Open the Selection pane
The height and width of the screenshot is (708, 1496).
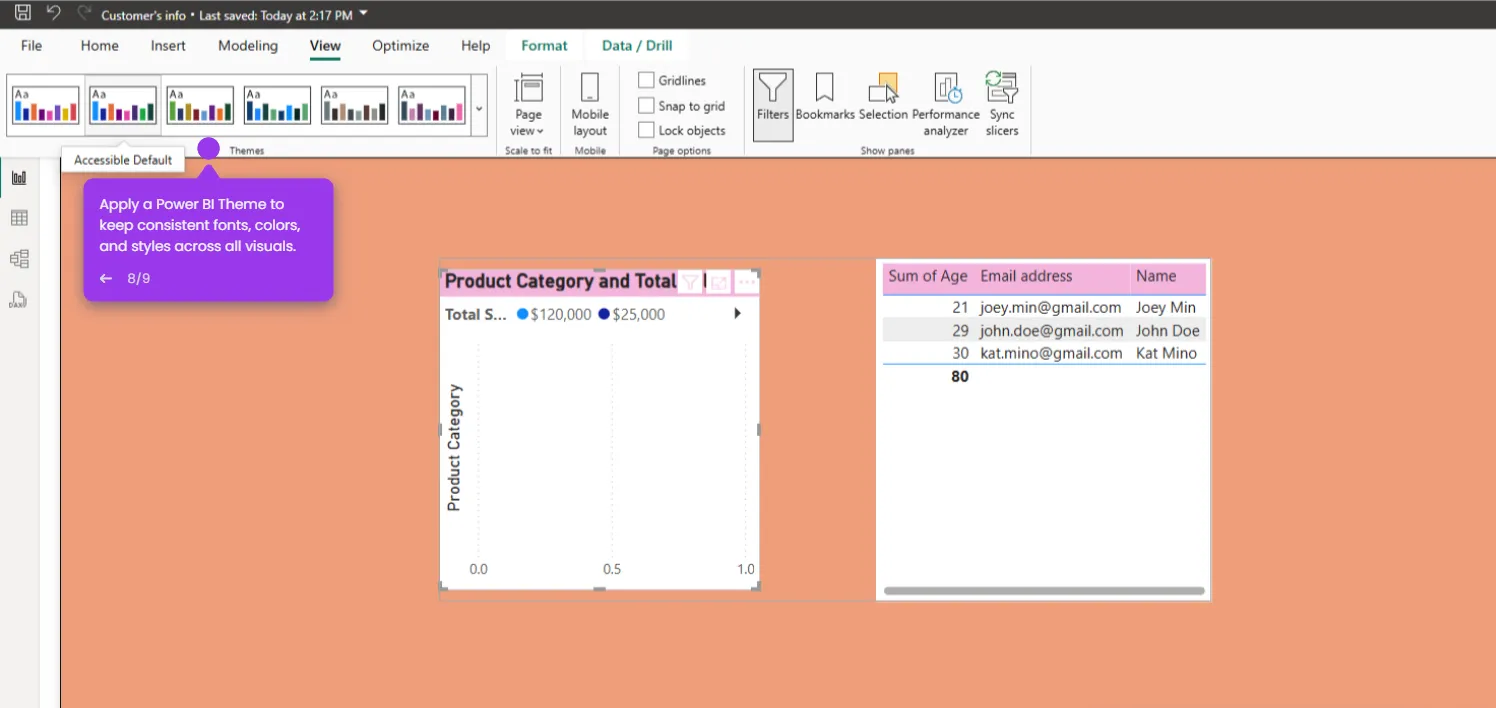[883, 97]
